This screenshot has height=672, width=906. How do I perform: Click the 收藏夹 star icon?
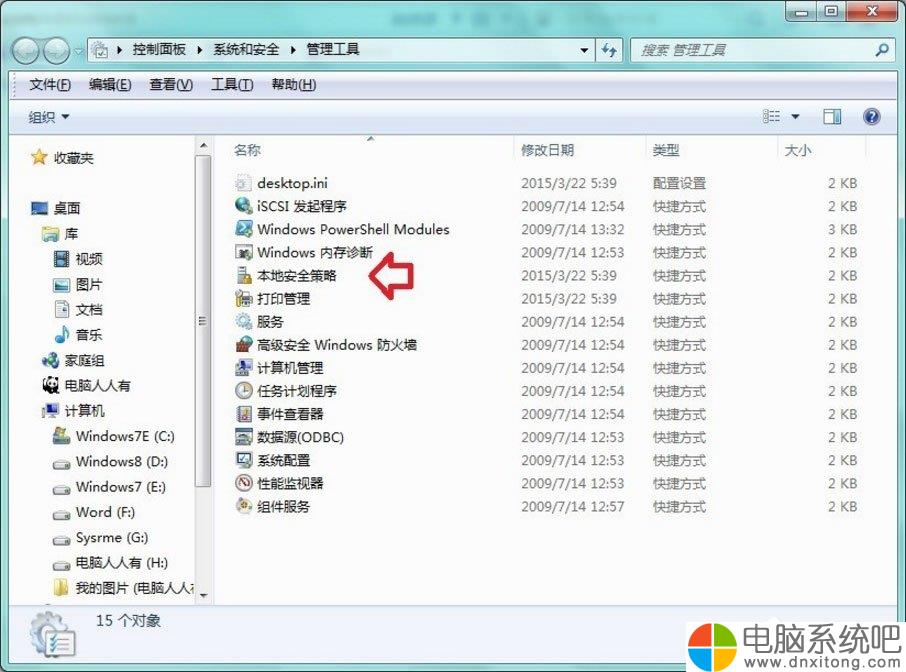pos(39,157)
